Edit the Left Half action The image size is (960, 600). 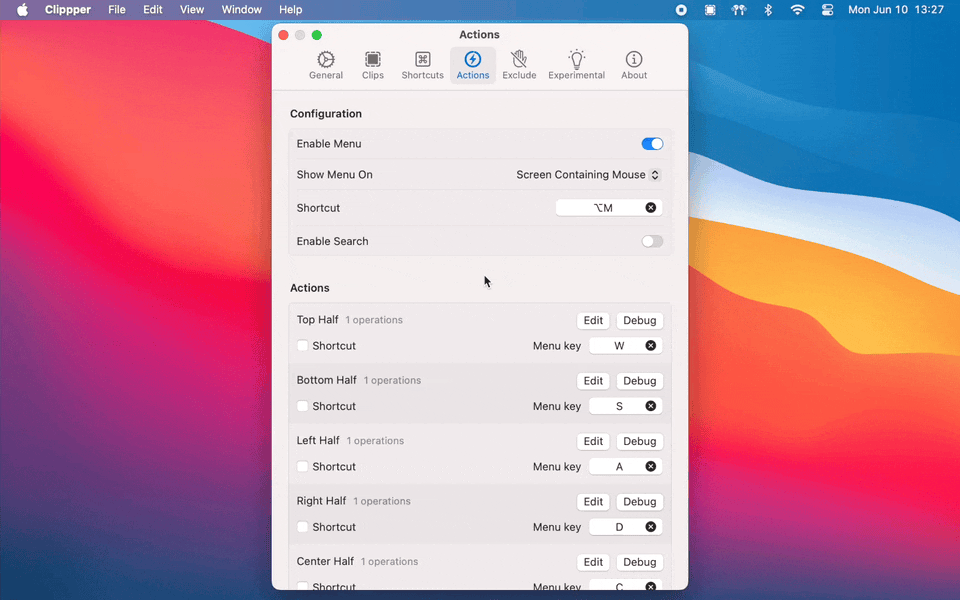[593, 441]
